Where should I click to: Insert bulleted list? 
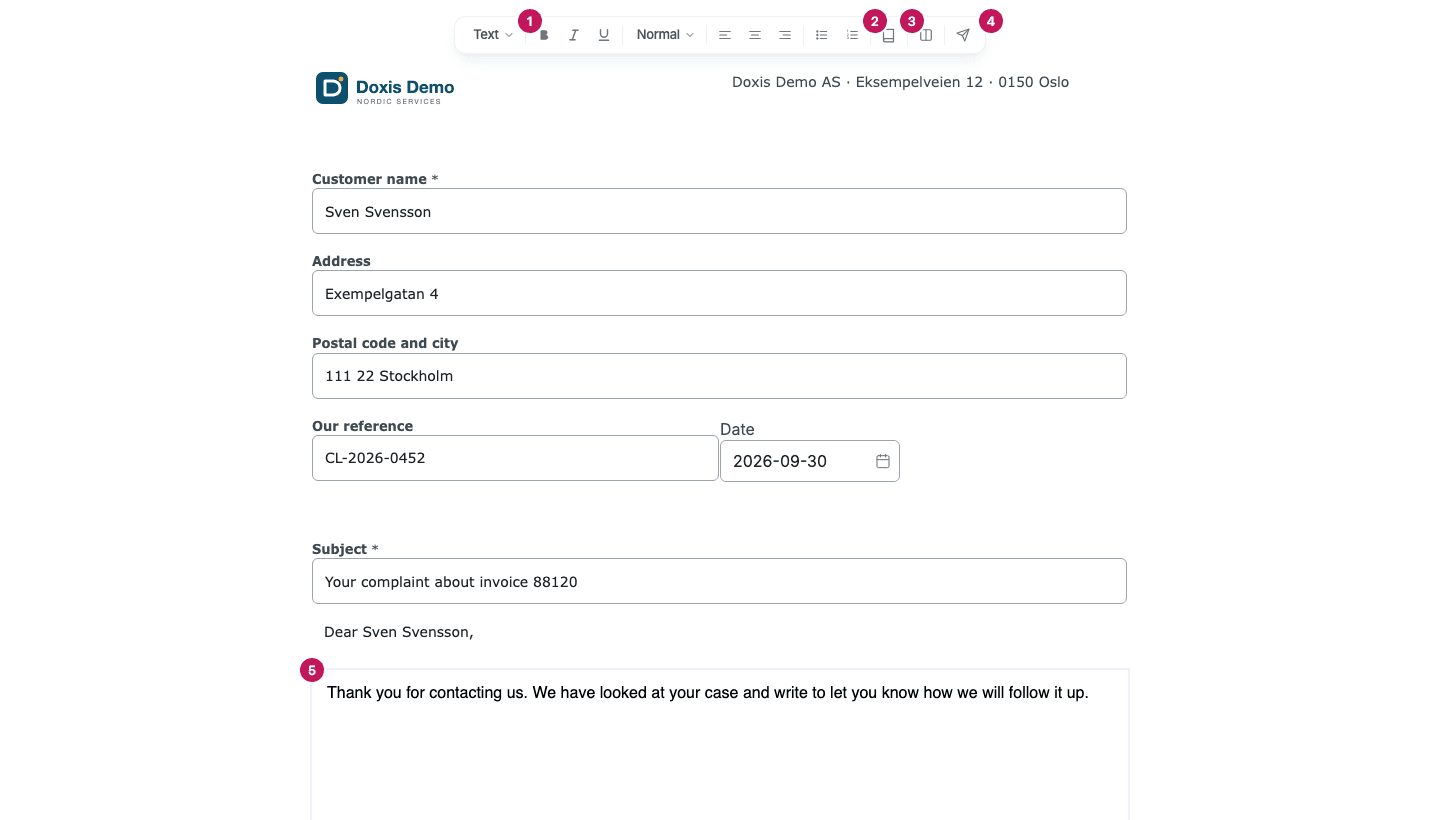822,35
